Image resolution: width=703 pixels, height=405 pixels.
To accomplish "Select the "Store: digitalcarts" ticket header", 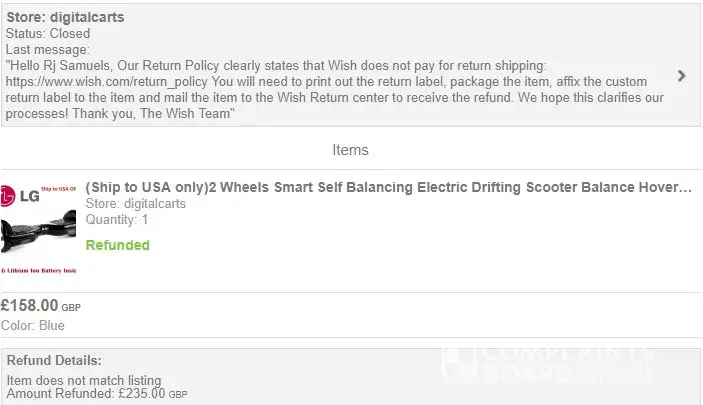I will point(66,18).
